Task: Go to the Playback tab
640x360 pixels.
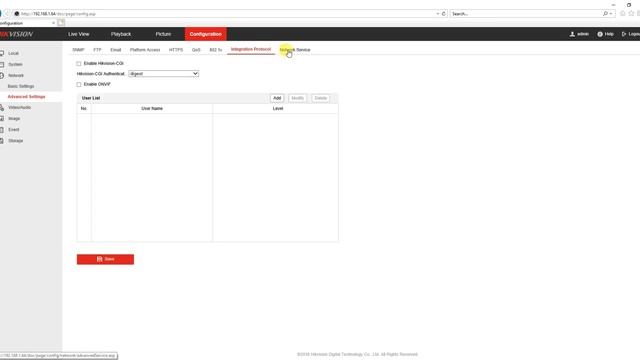Action: pos(121,34)
